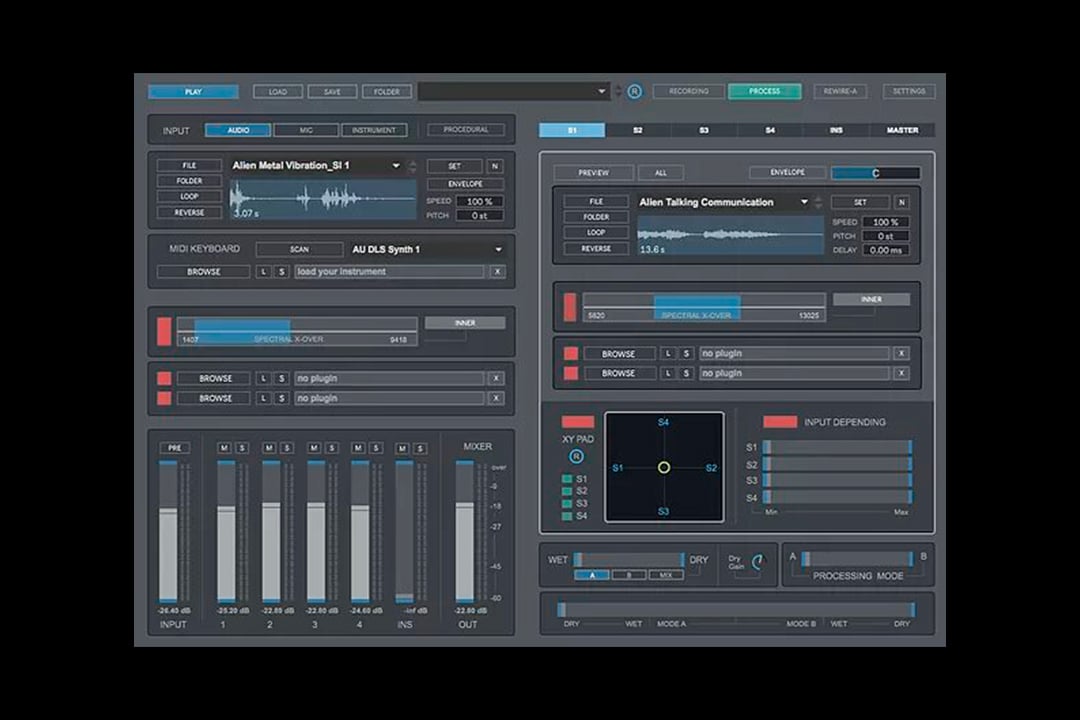1080x720 pixels.
Task: Toggle the red INPUT DEPENDING button
Action: pos(780,422)
